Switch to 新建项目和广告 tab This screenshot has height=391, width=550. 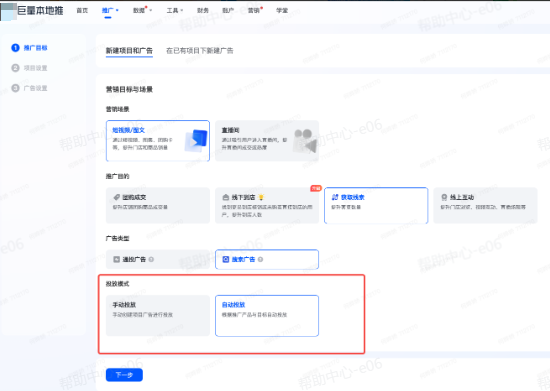(129, 51)
